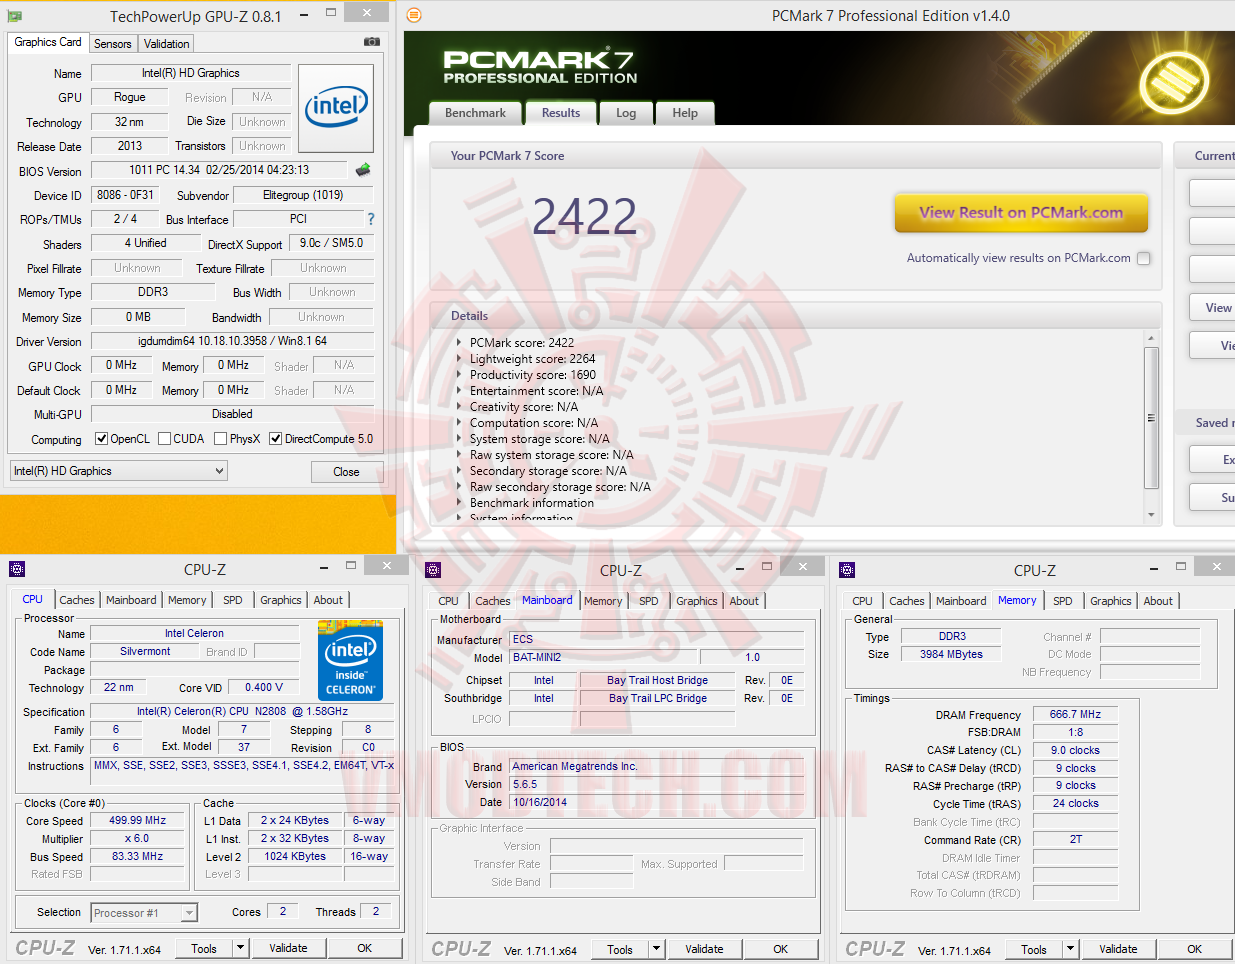The width and height of the screenshot is (1235, 964).
Task: Click the Intel logo in GPU-Z
Action: (x=336, y=108)
